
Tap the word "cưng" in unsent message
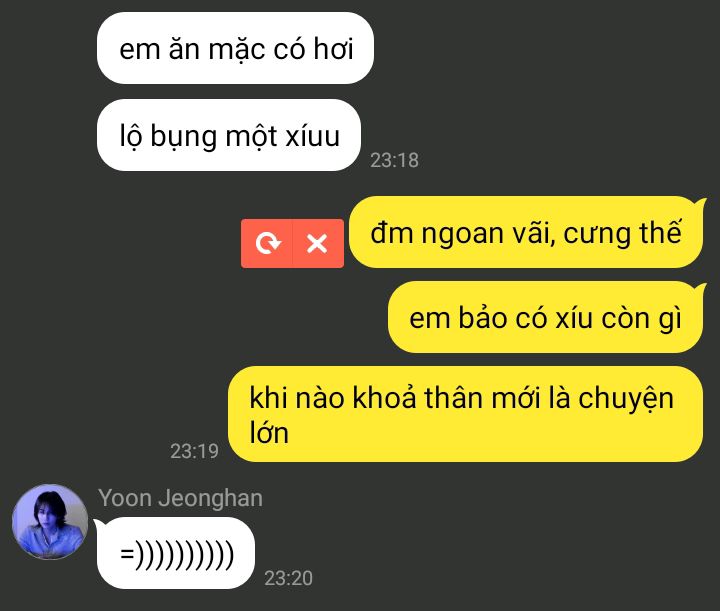coord(590,234)
